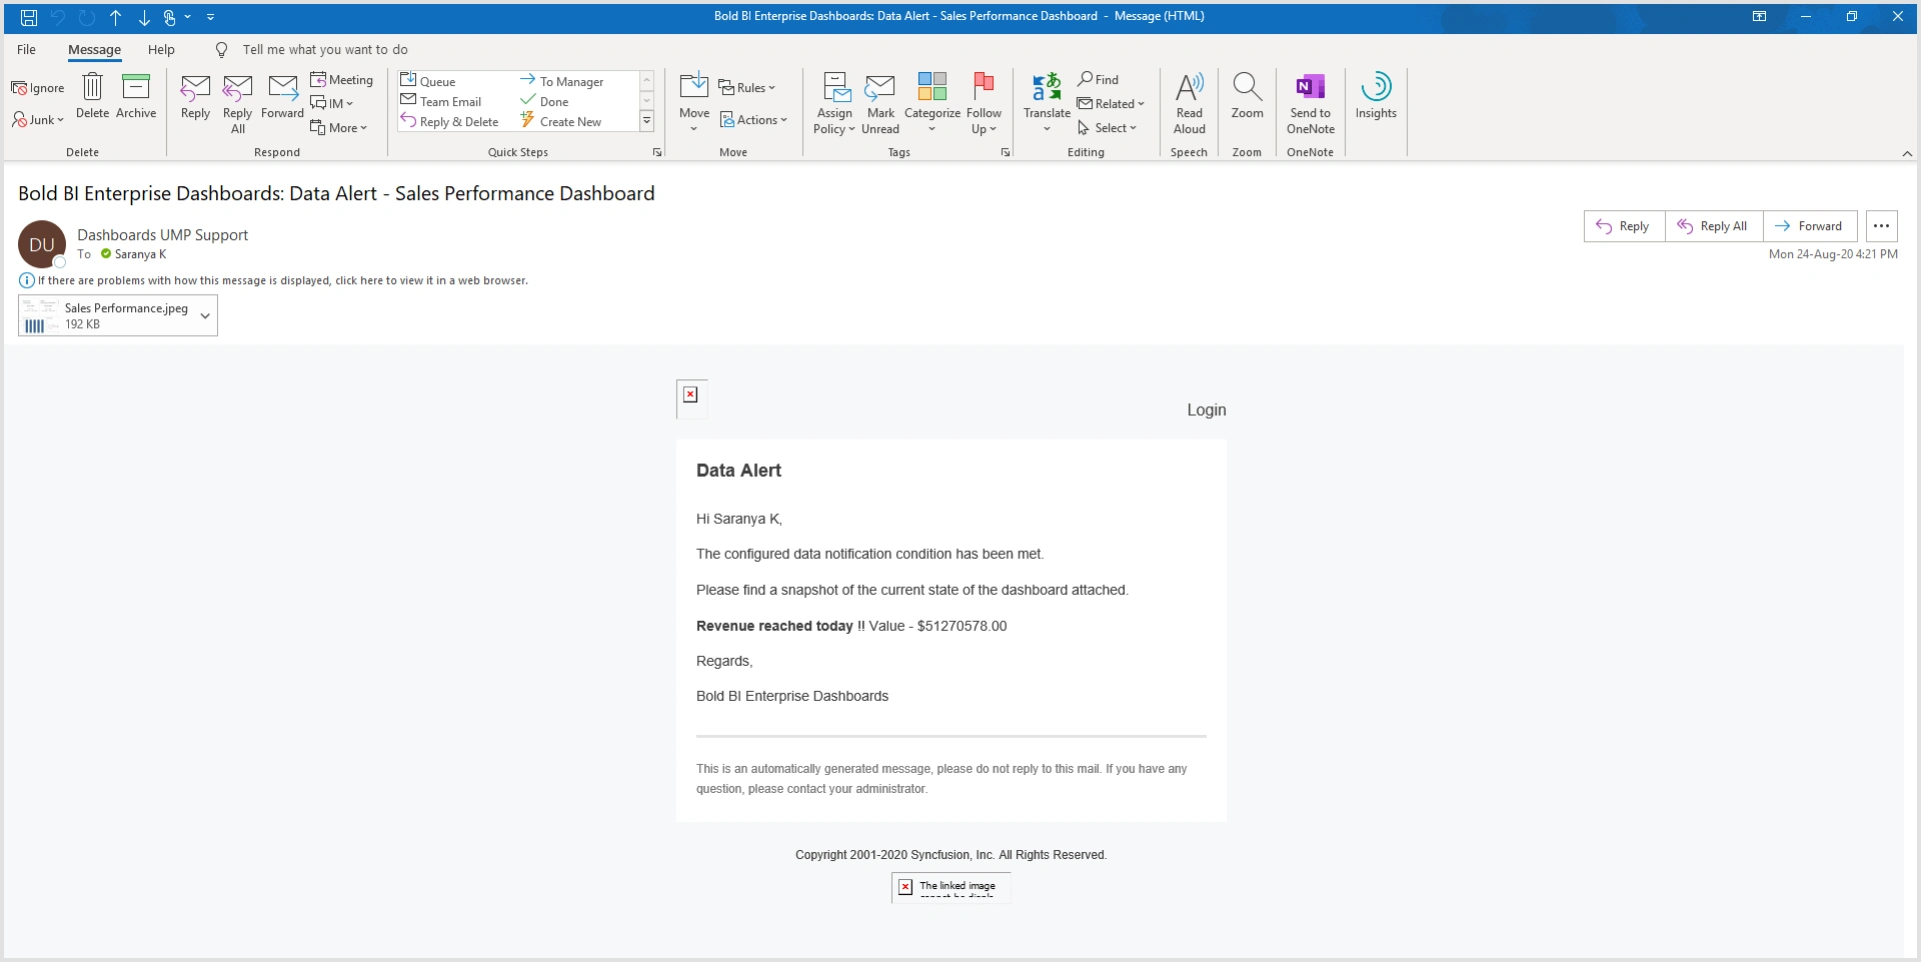Switch to the Help tab
This screenshot has height=962, width=1921.
pos(162,49)
